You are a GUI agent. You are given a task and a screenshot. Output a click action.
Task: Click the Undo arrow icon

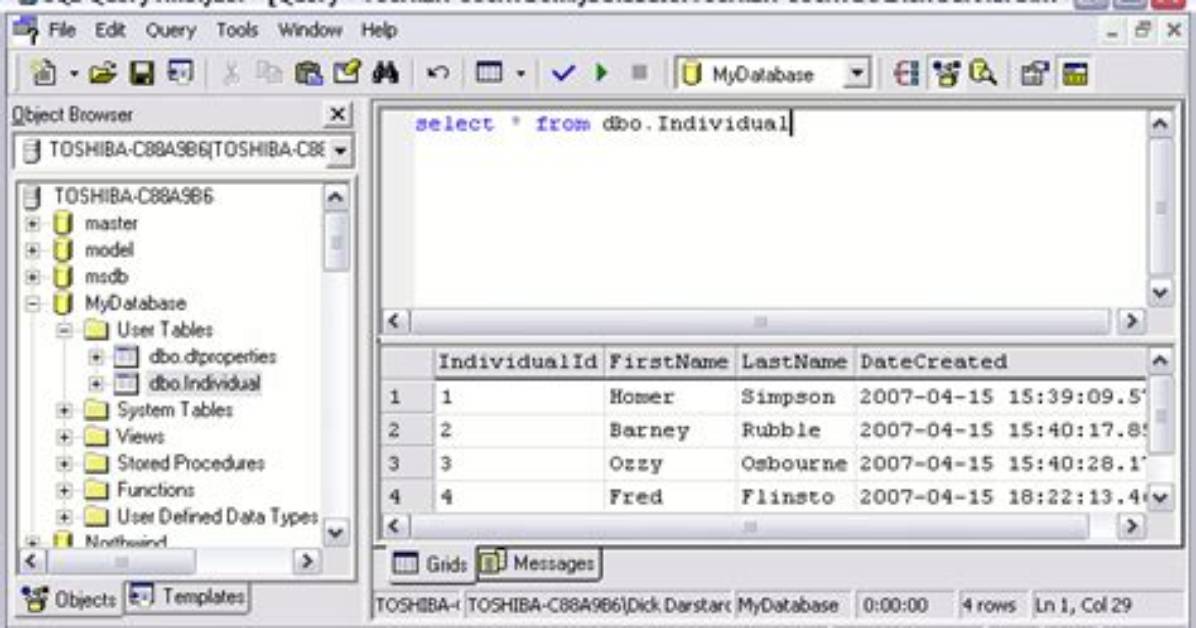438,74
